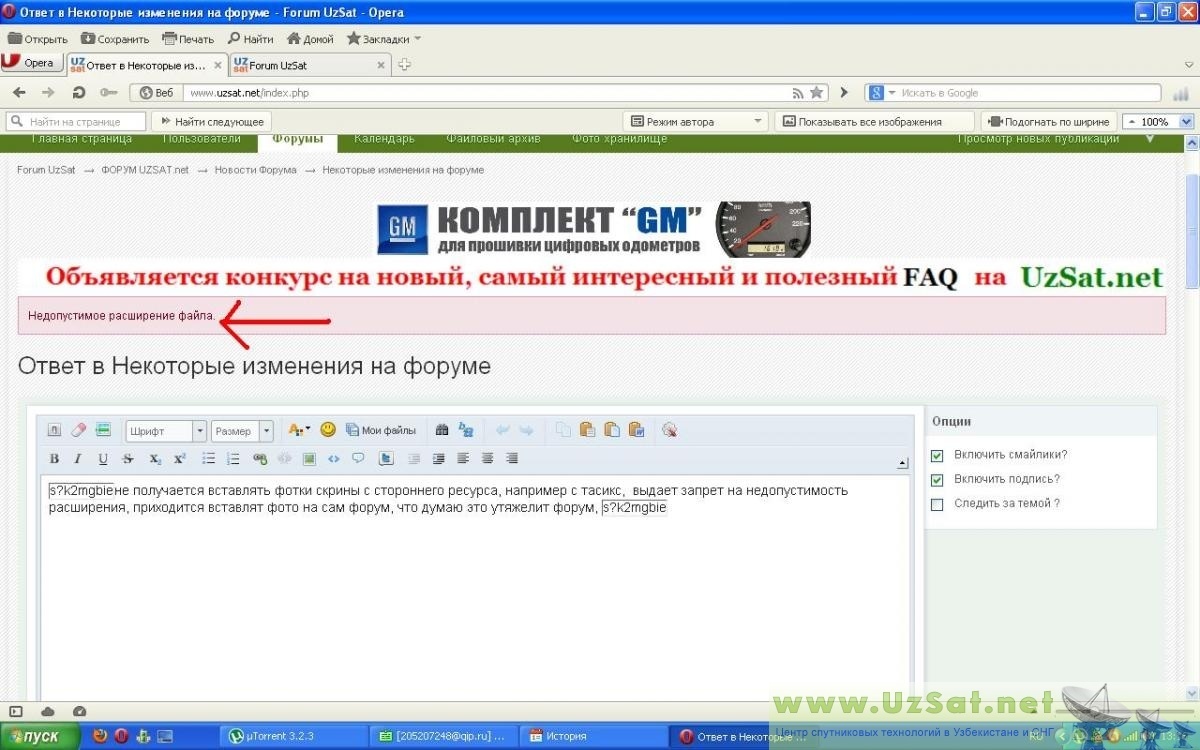Screen dimensions: 1200x750
Task: Click the Subscript icon
Action: pyautogui.click(x=155, y=459)
